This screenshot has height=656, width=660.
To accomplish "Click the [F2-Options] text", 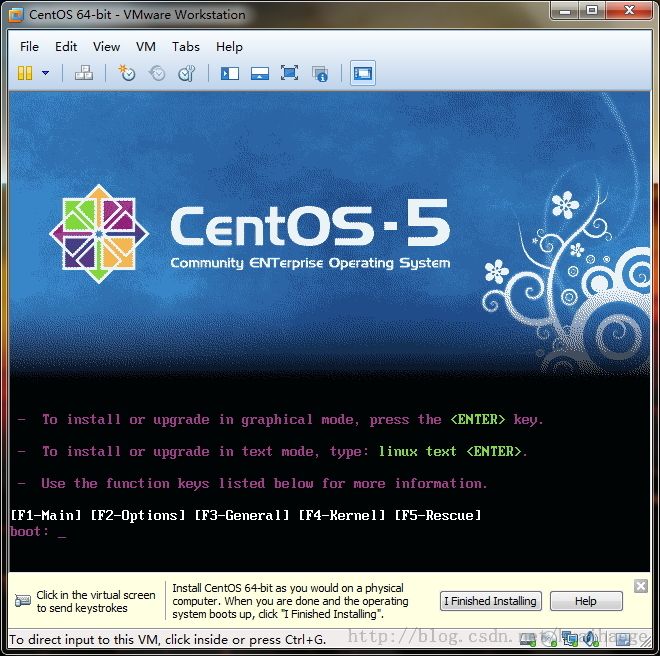I will click(138, 515).
